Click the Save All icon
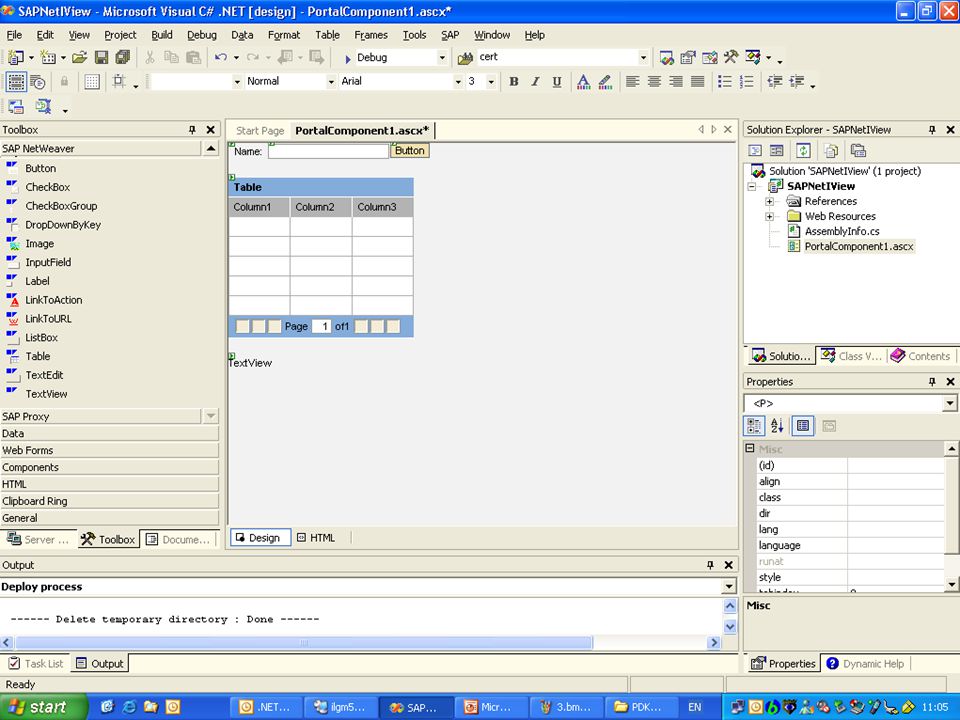The image size is (960, 720). tap(122, 58)
